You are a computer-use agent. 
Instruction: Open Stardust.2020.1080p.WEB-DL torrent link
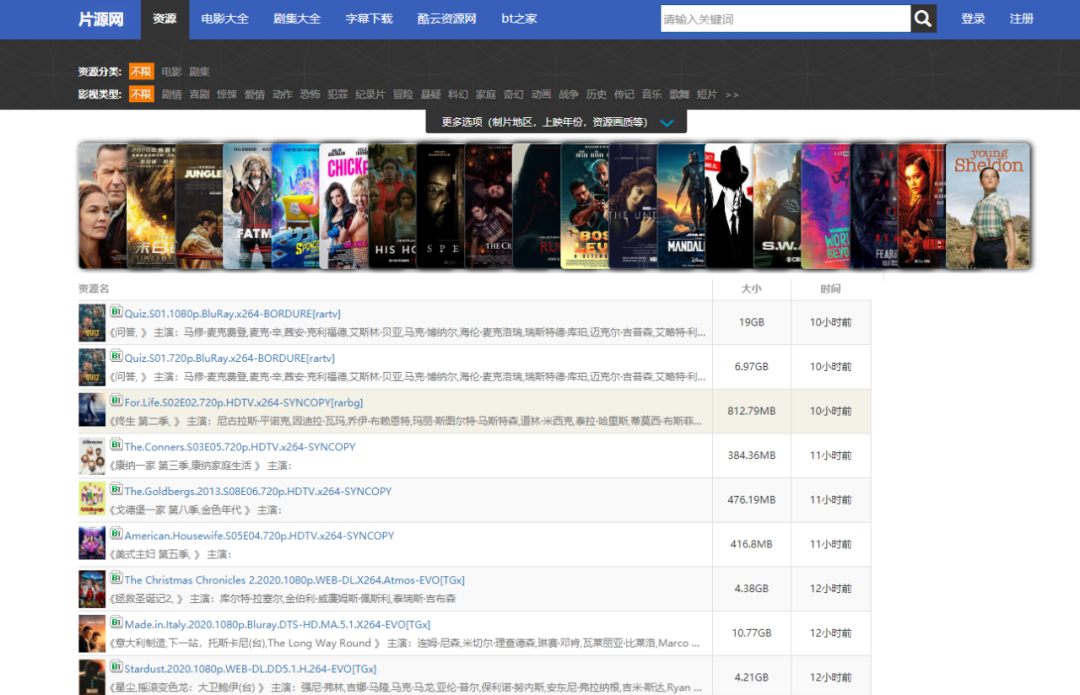250,668
